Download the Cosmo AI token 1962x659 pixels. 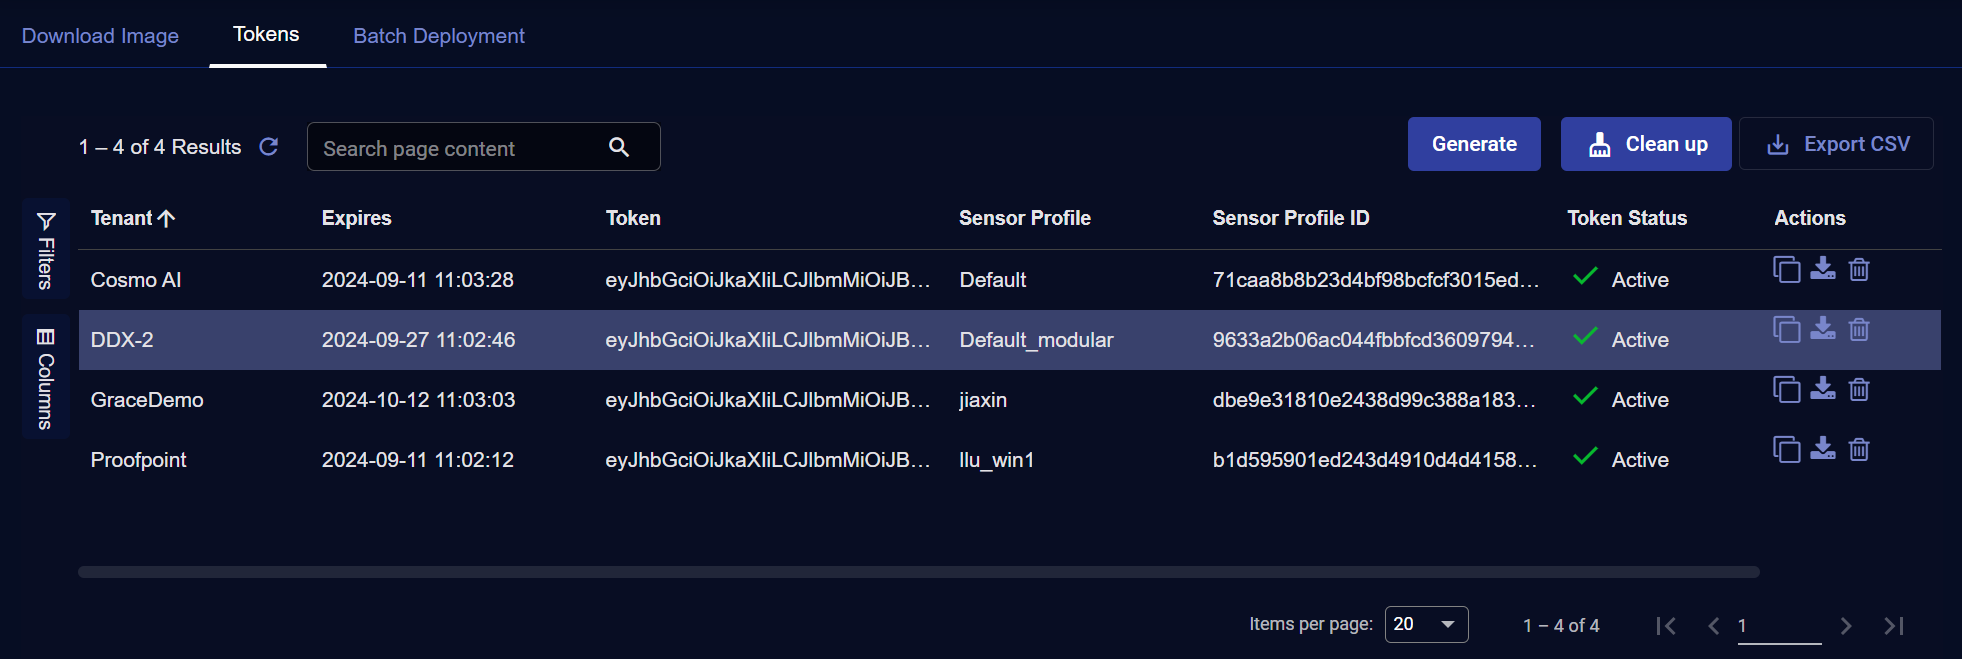coord(1823,269)
